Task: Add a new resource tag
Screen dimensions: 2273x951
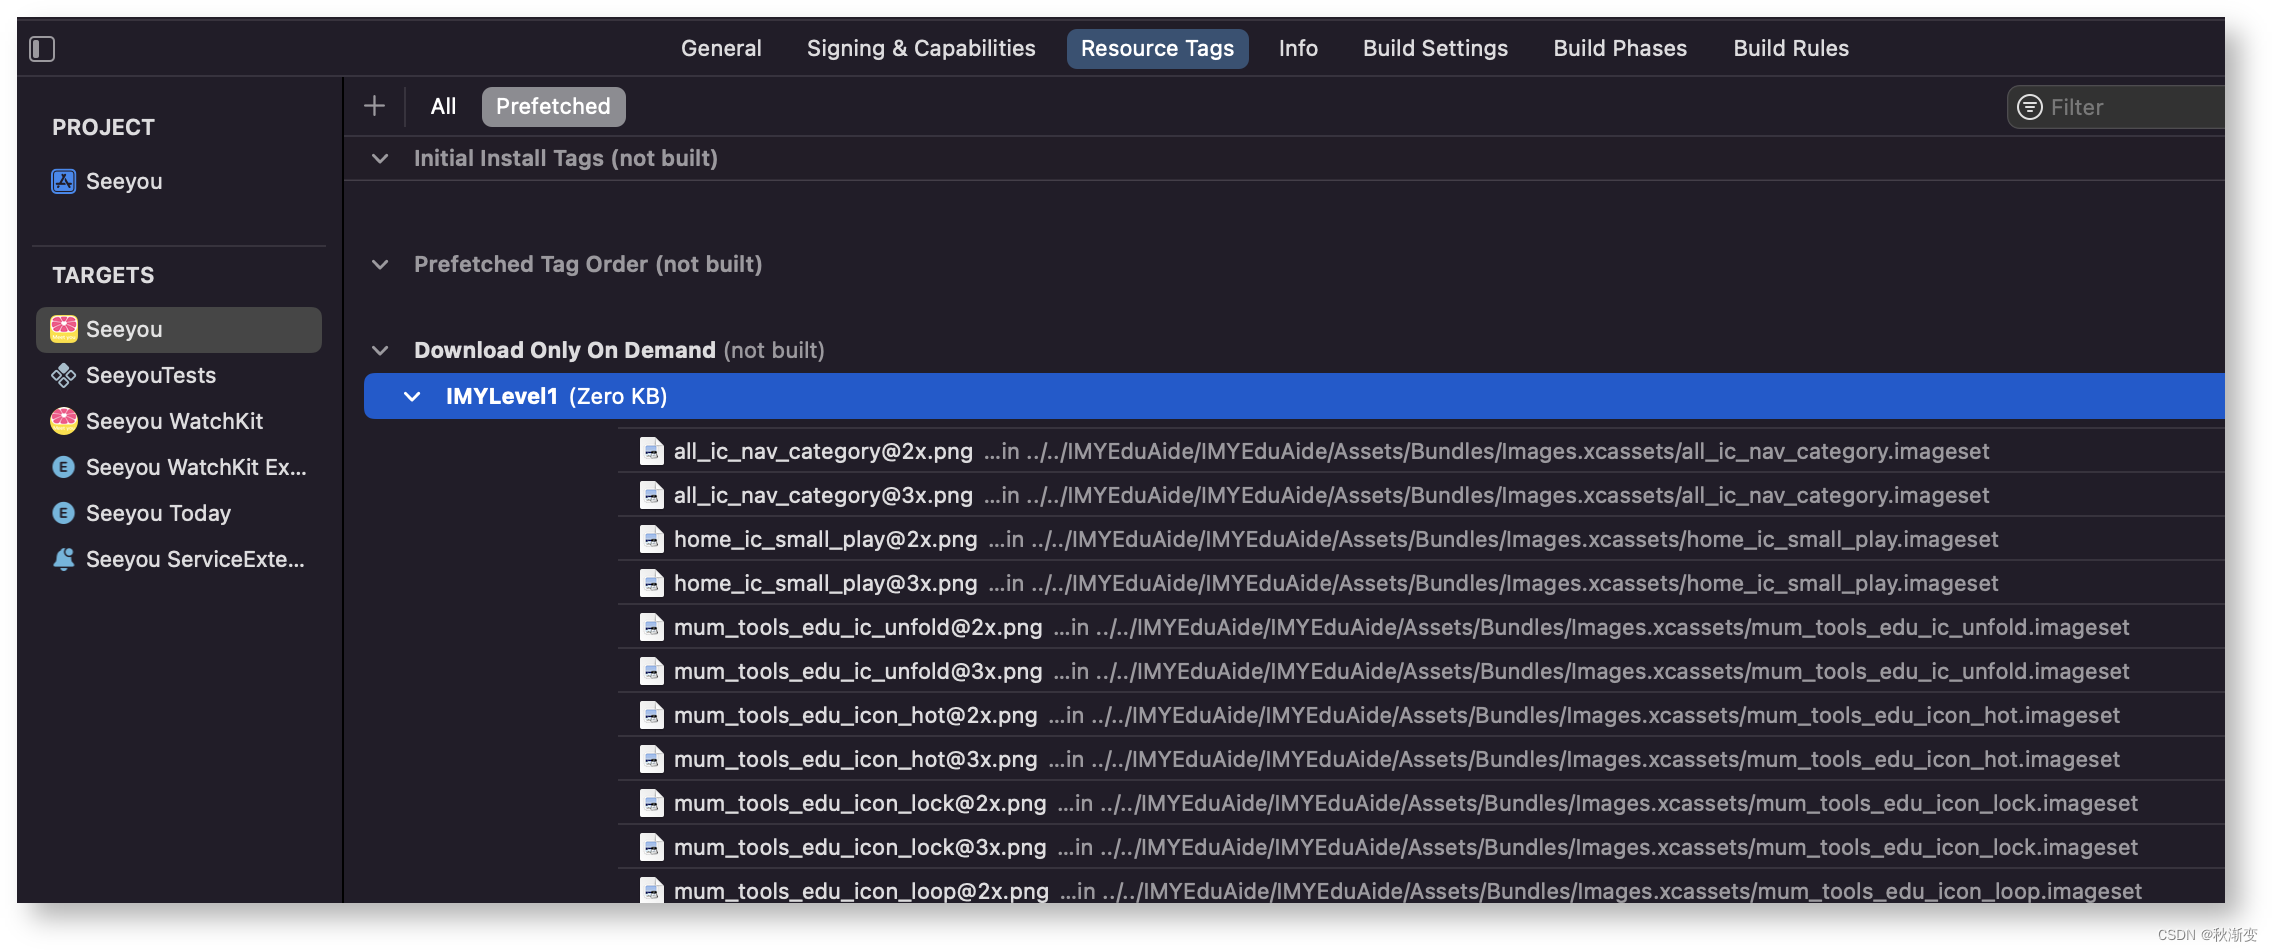Action: tap(374, 105)
